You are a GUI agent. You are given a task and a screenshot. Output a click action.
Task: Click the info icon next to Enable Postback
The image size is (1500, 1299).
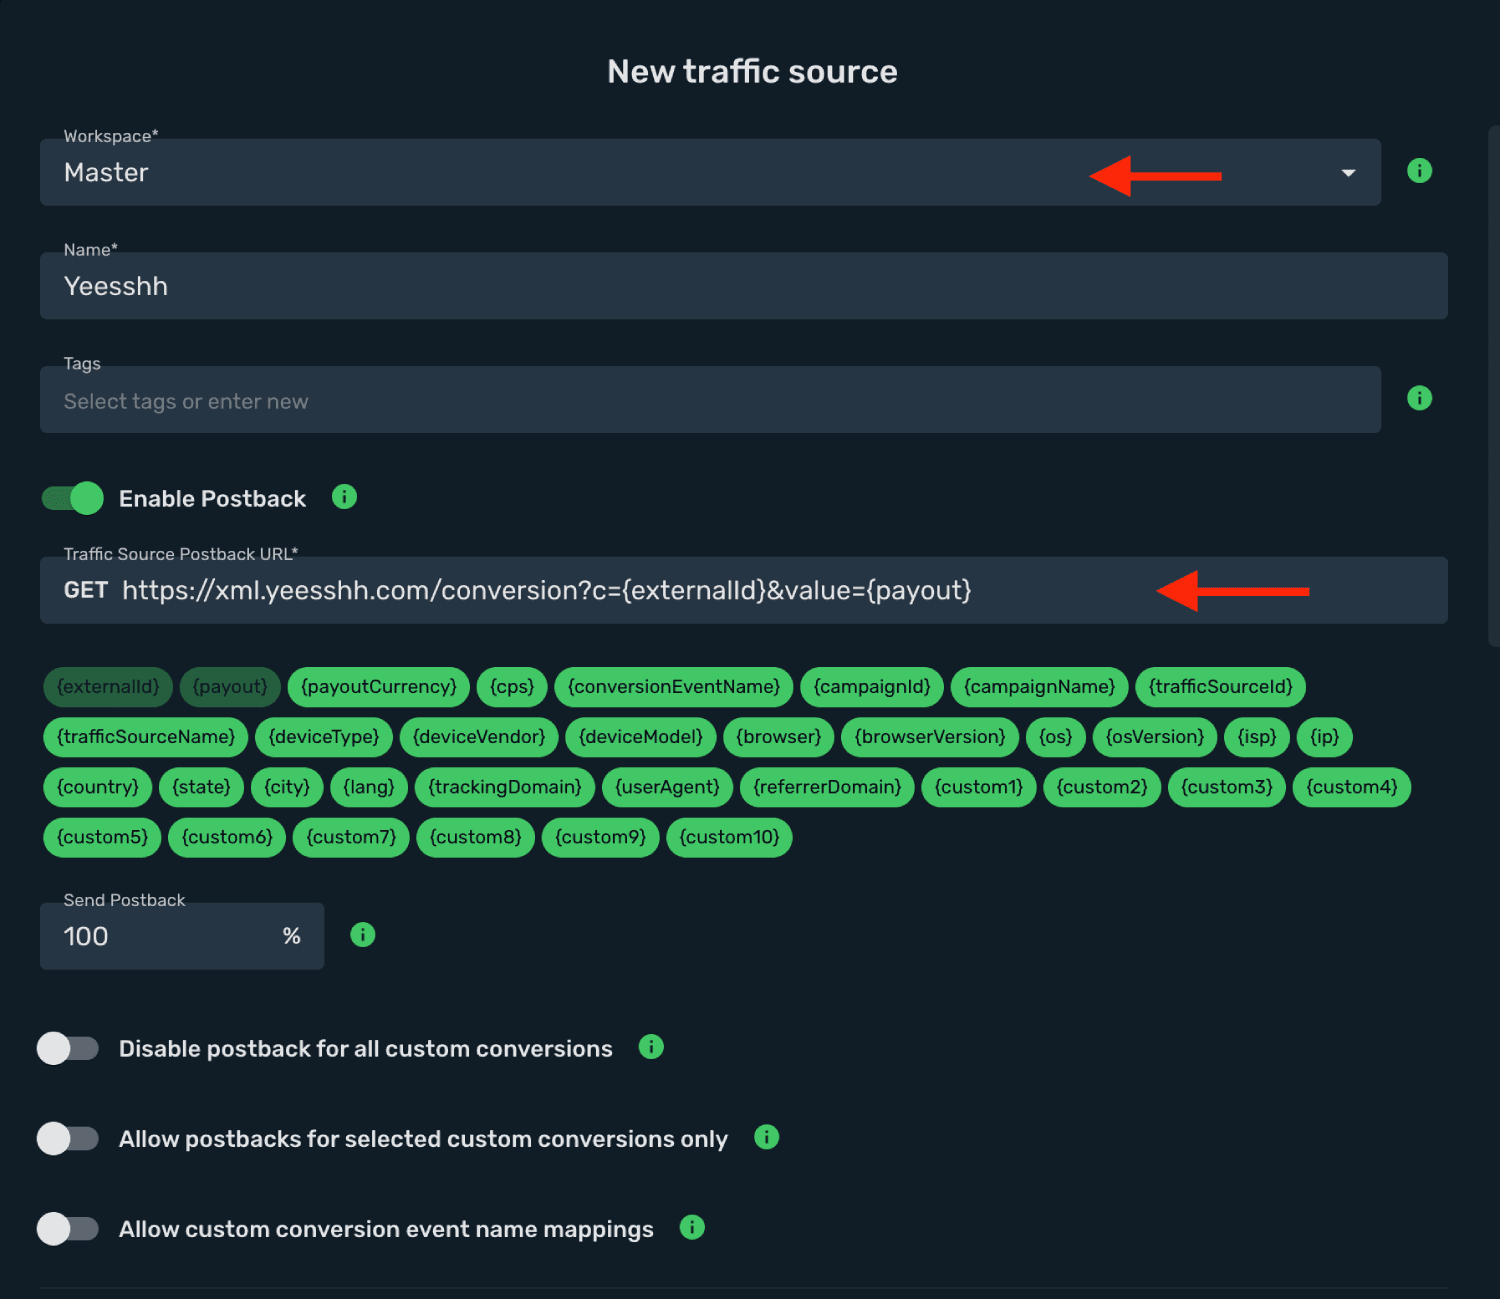[x=344, y=496]
